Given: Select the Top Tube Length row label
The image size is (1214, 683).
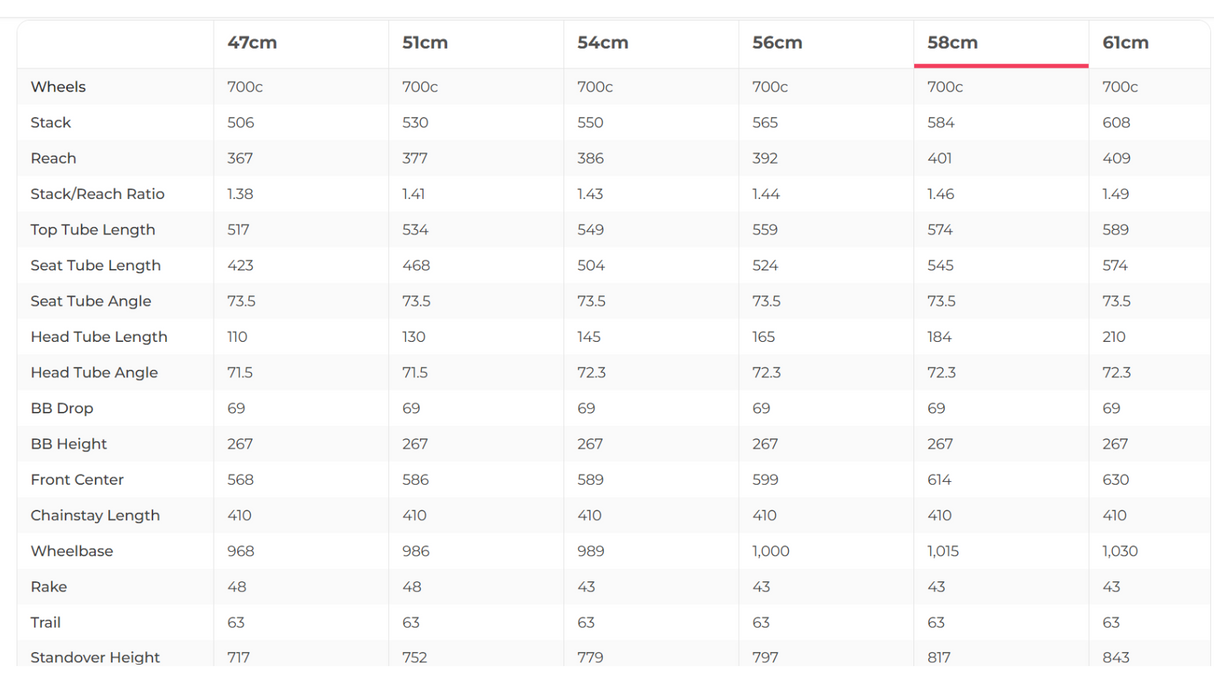Looking at the screenshot, I should [93, 230].
